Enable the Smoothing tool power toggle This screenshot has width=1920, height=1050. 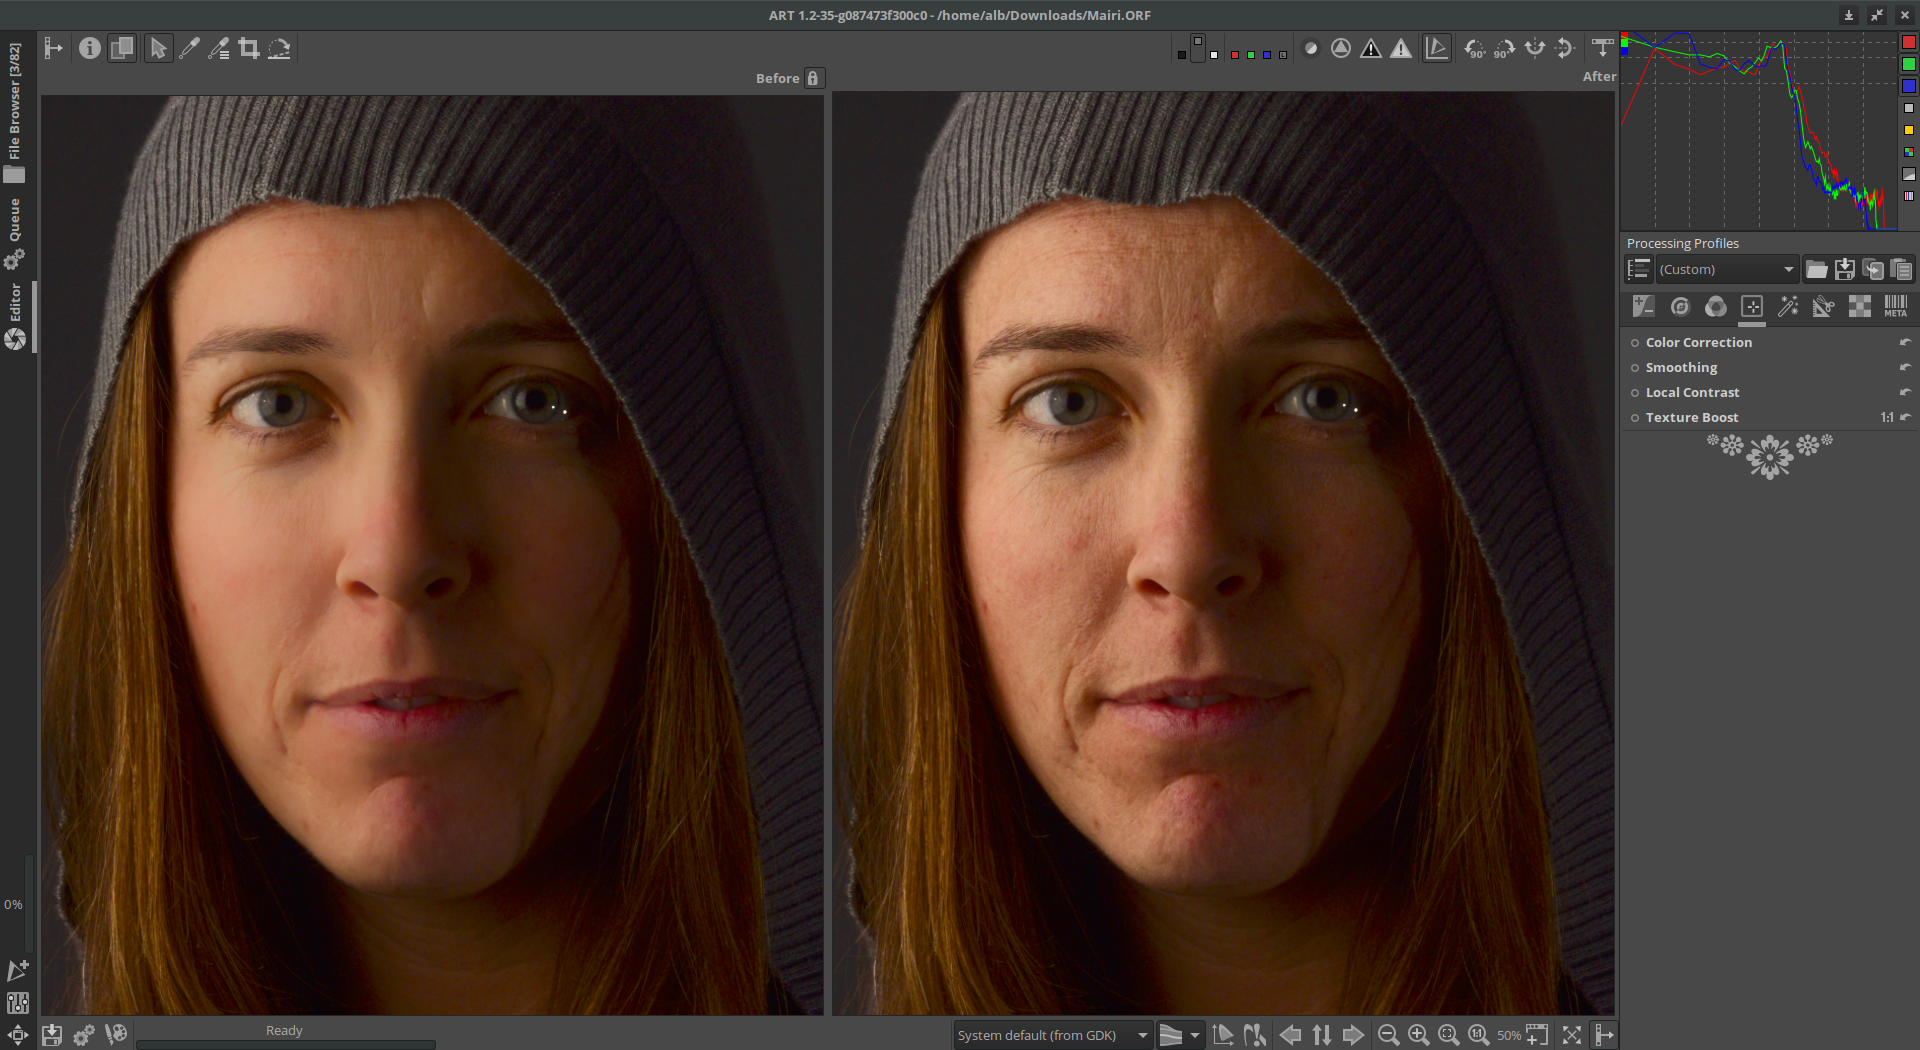pyautogui.click(x=1635, y=368)
